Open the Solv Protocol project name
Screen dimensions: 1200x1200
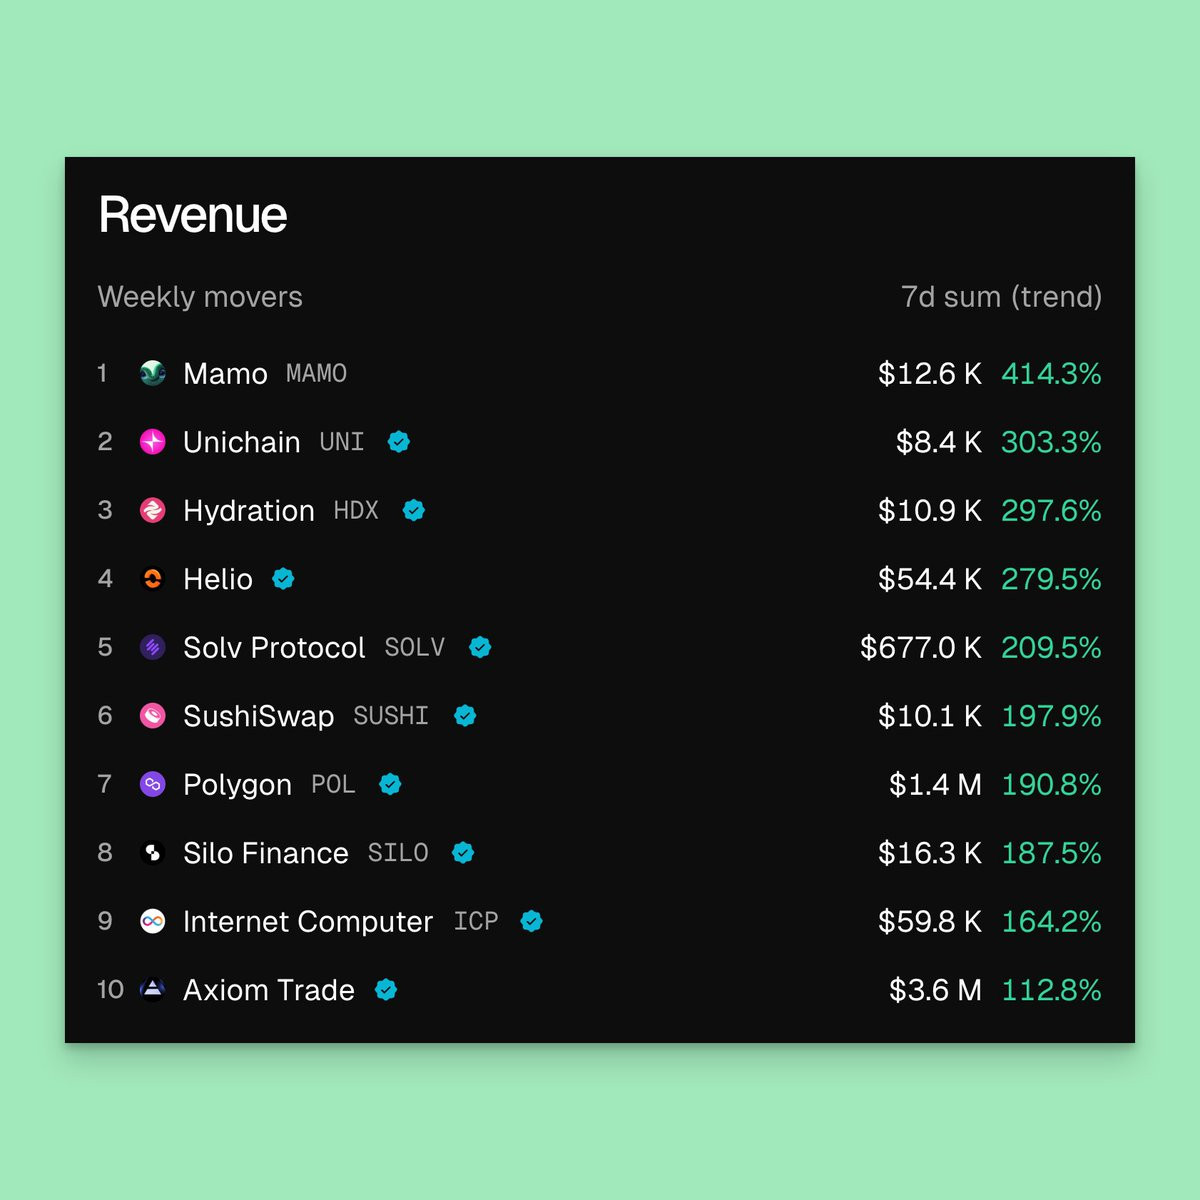tap(275, 648)
